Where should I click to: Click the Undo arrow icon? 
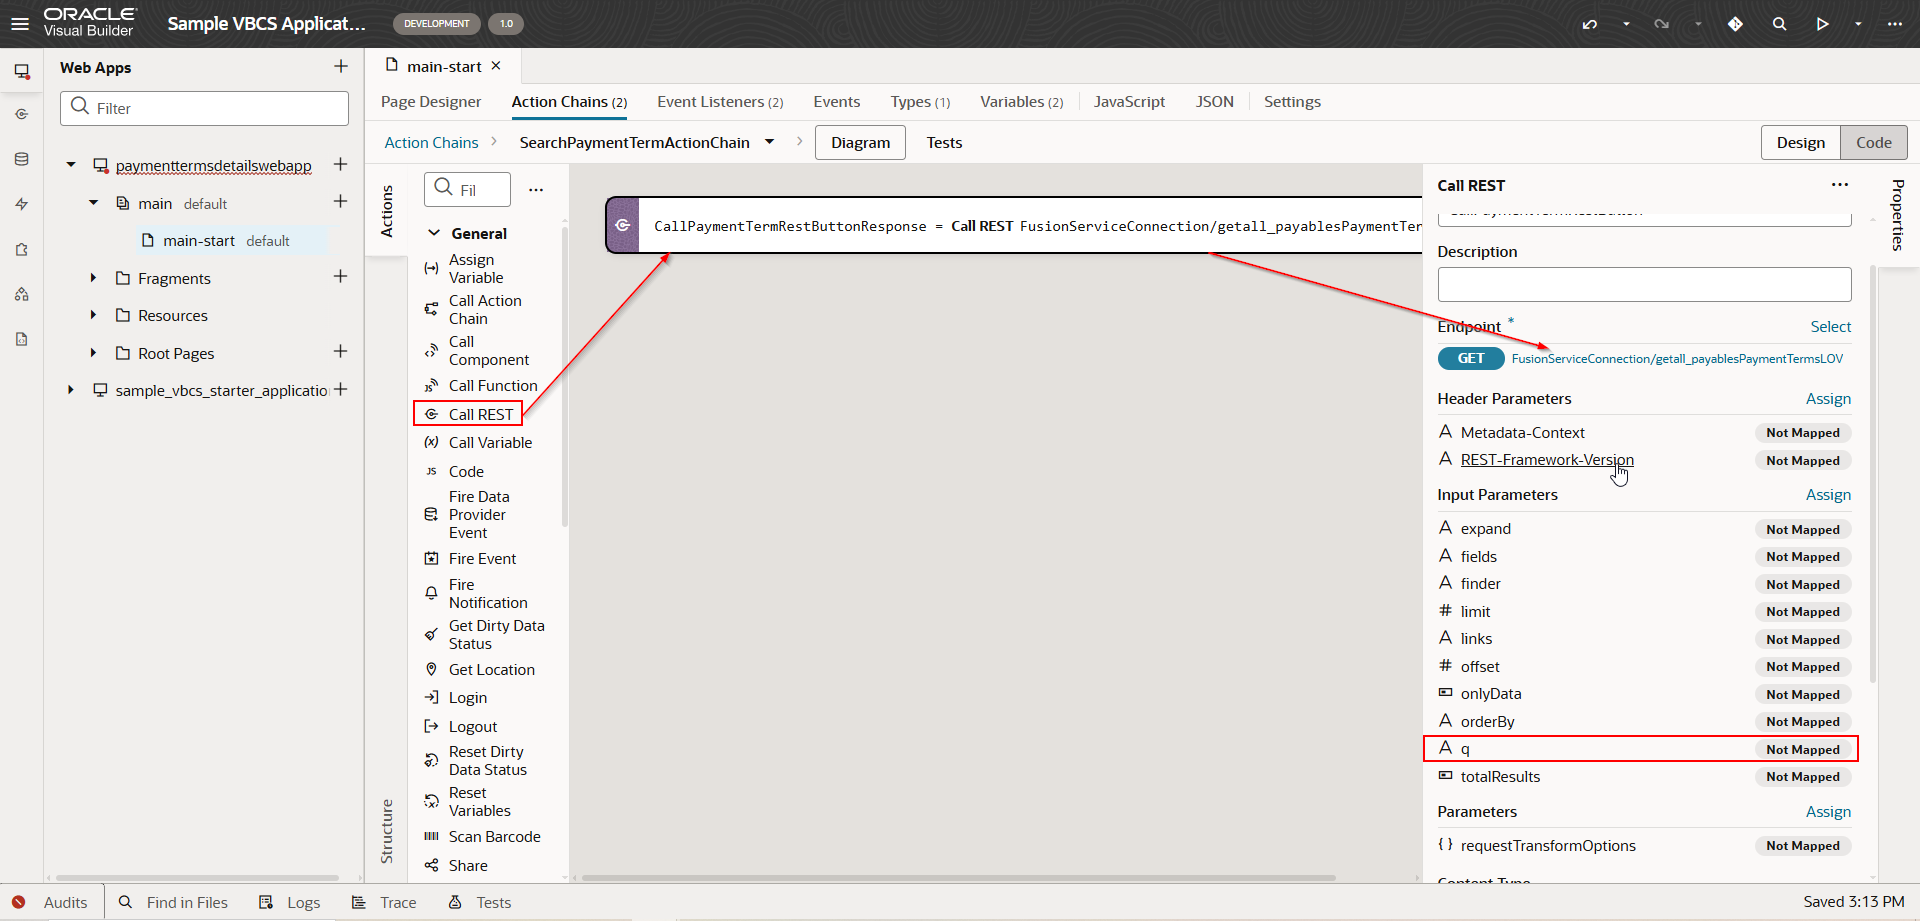pyautogui.click(x=1590, y=24)
